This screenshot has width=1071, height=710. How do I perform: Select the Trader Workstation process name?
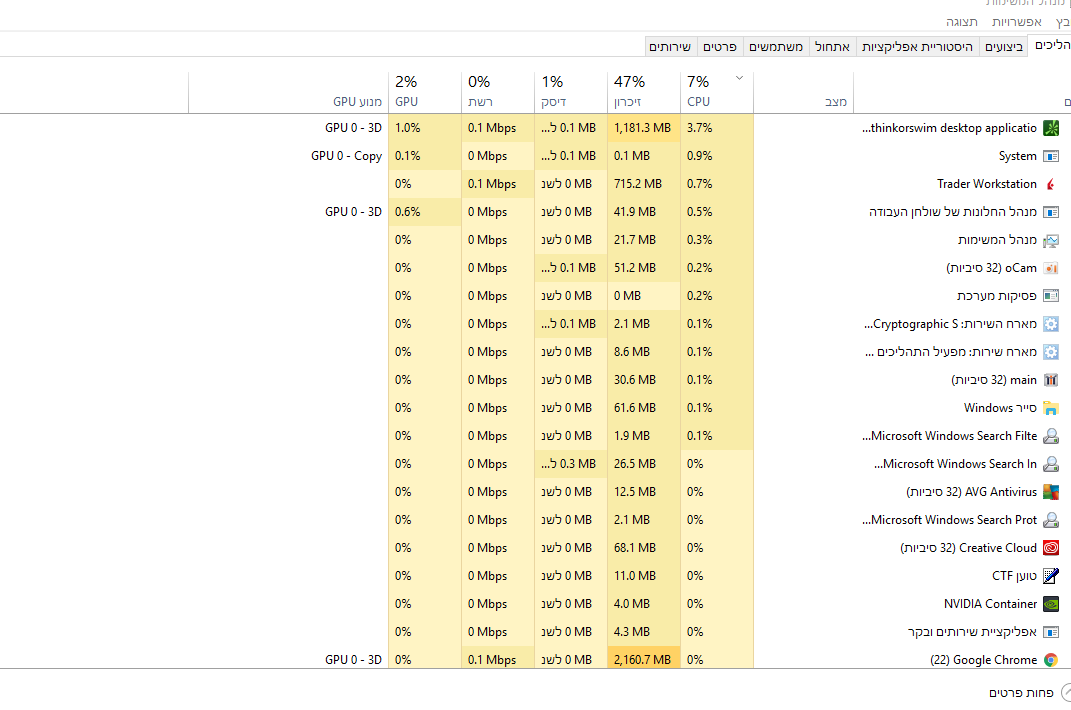(x=987, y=184)
